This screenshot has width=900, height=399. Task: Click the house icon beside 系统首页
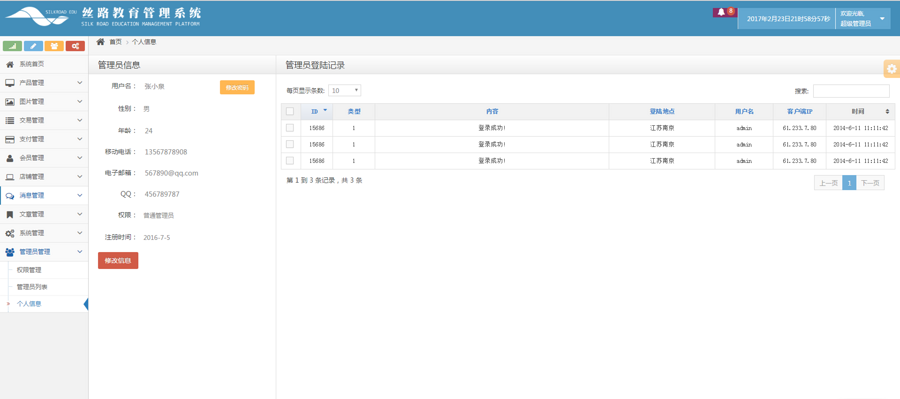pos(10,64)
